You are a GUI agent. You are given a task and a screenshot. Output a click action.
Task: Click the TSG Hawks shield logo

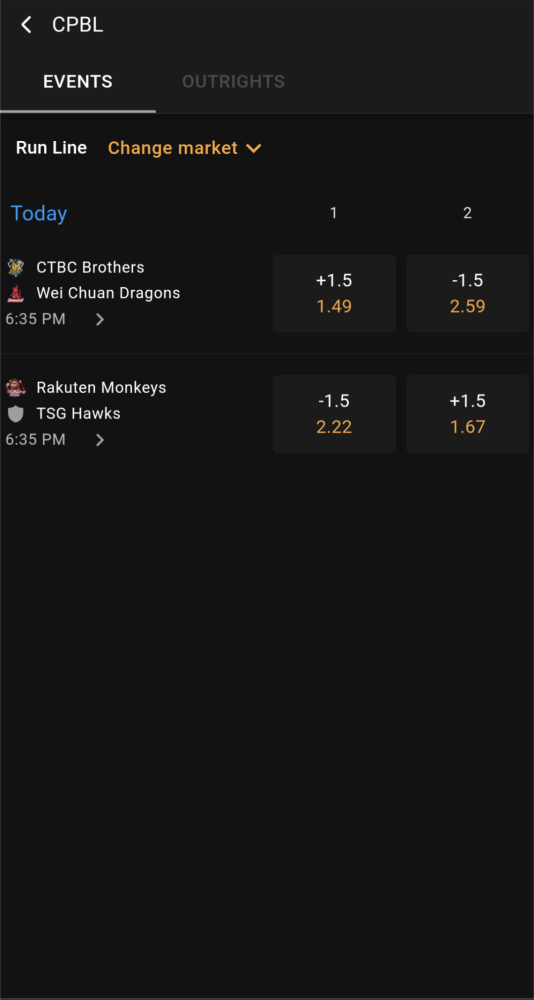15,414
